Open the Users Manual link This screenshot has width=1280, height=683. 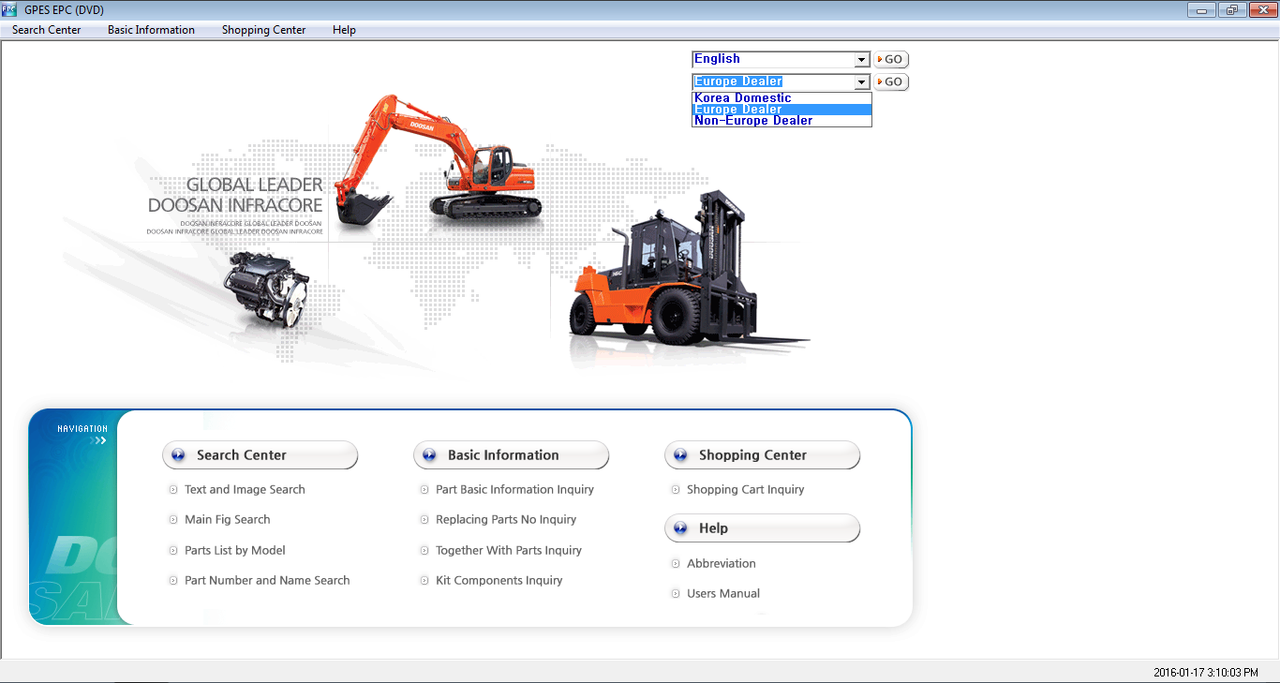[x=723, y=594]
